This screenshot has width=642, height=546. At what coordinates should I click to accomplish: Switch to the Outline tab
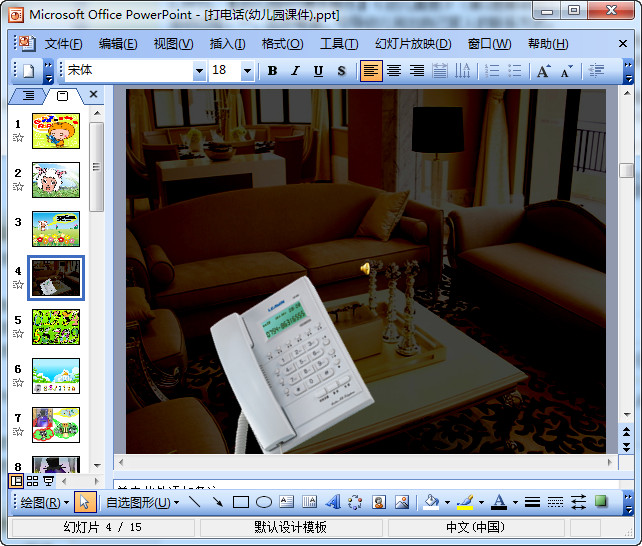(x=28, y=96)
